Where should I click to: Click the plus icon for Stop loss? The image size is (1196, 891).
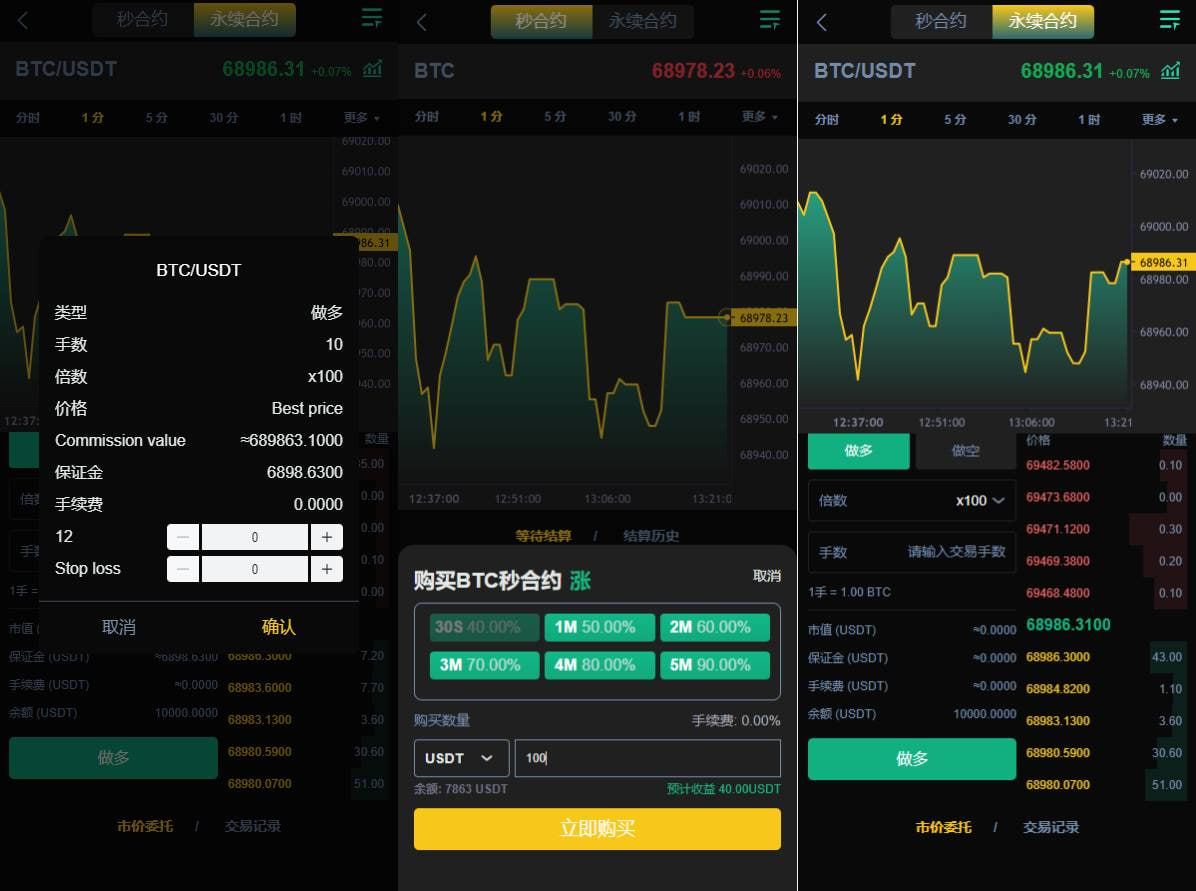[x=327, y=569]
